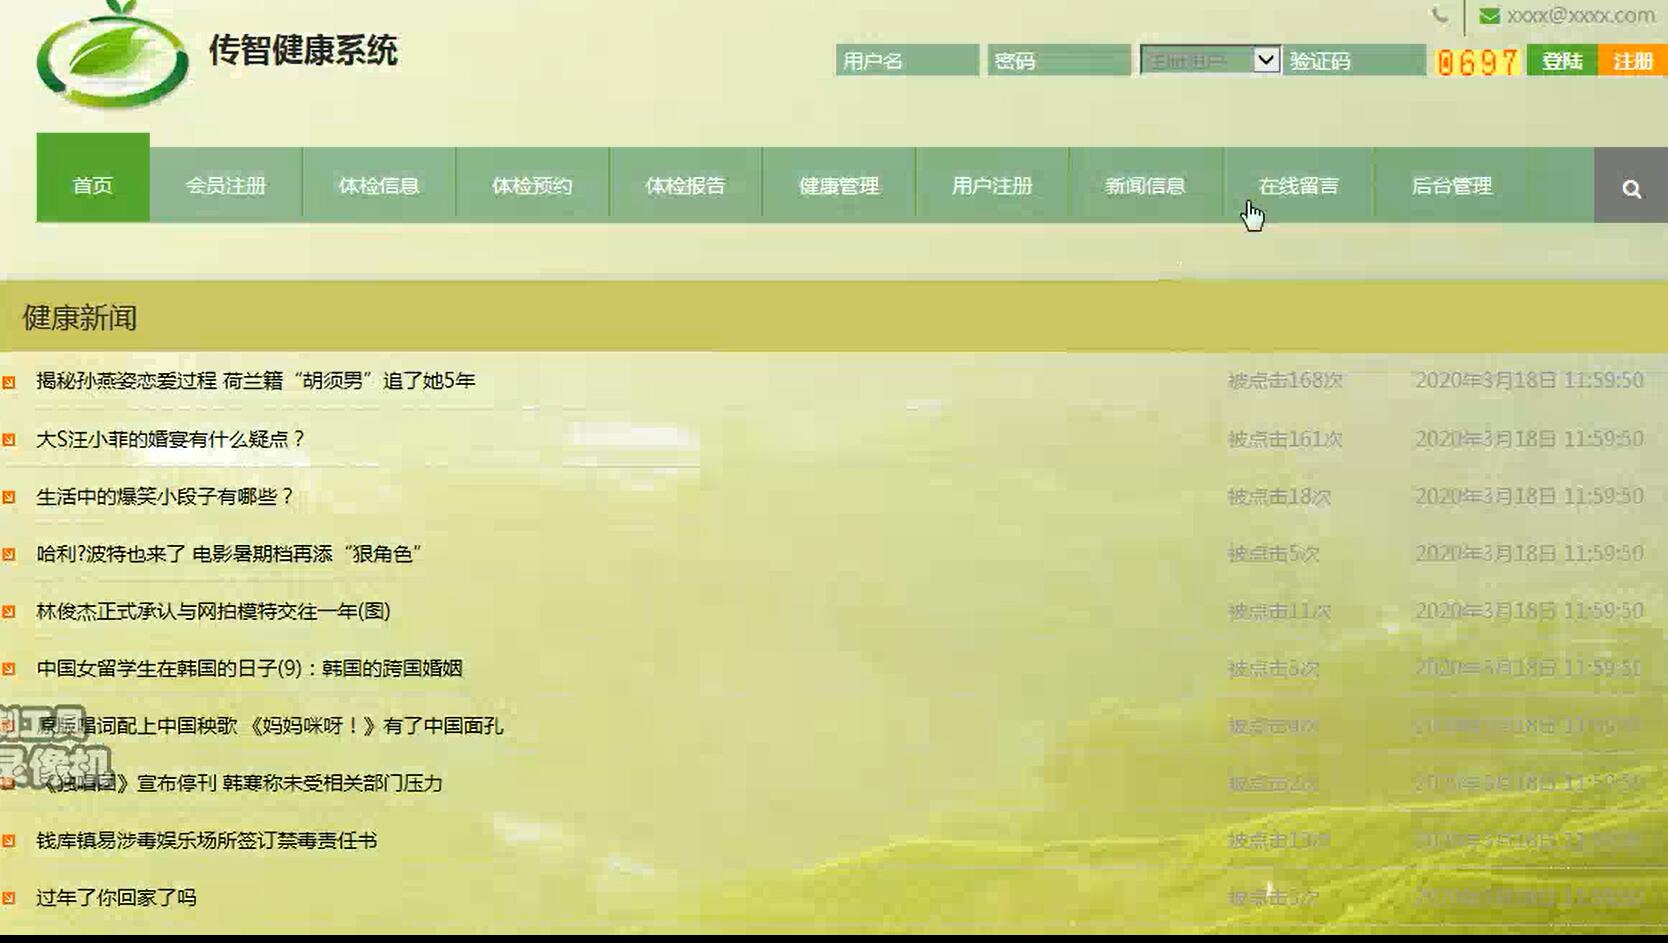Click the username input field

click(906, 60)
